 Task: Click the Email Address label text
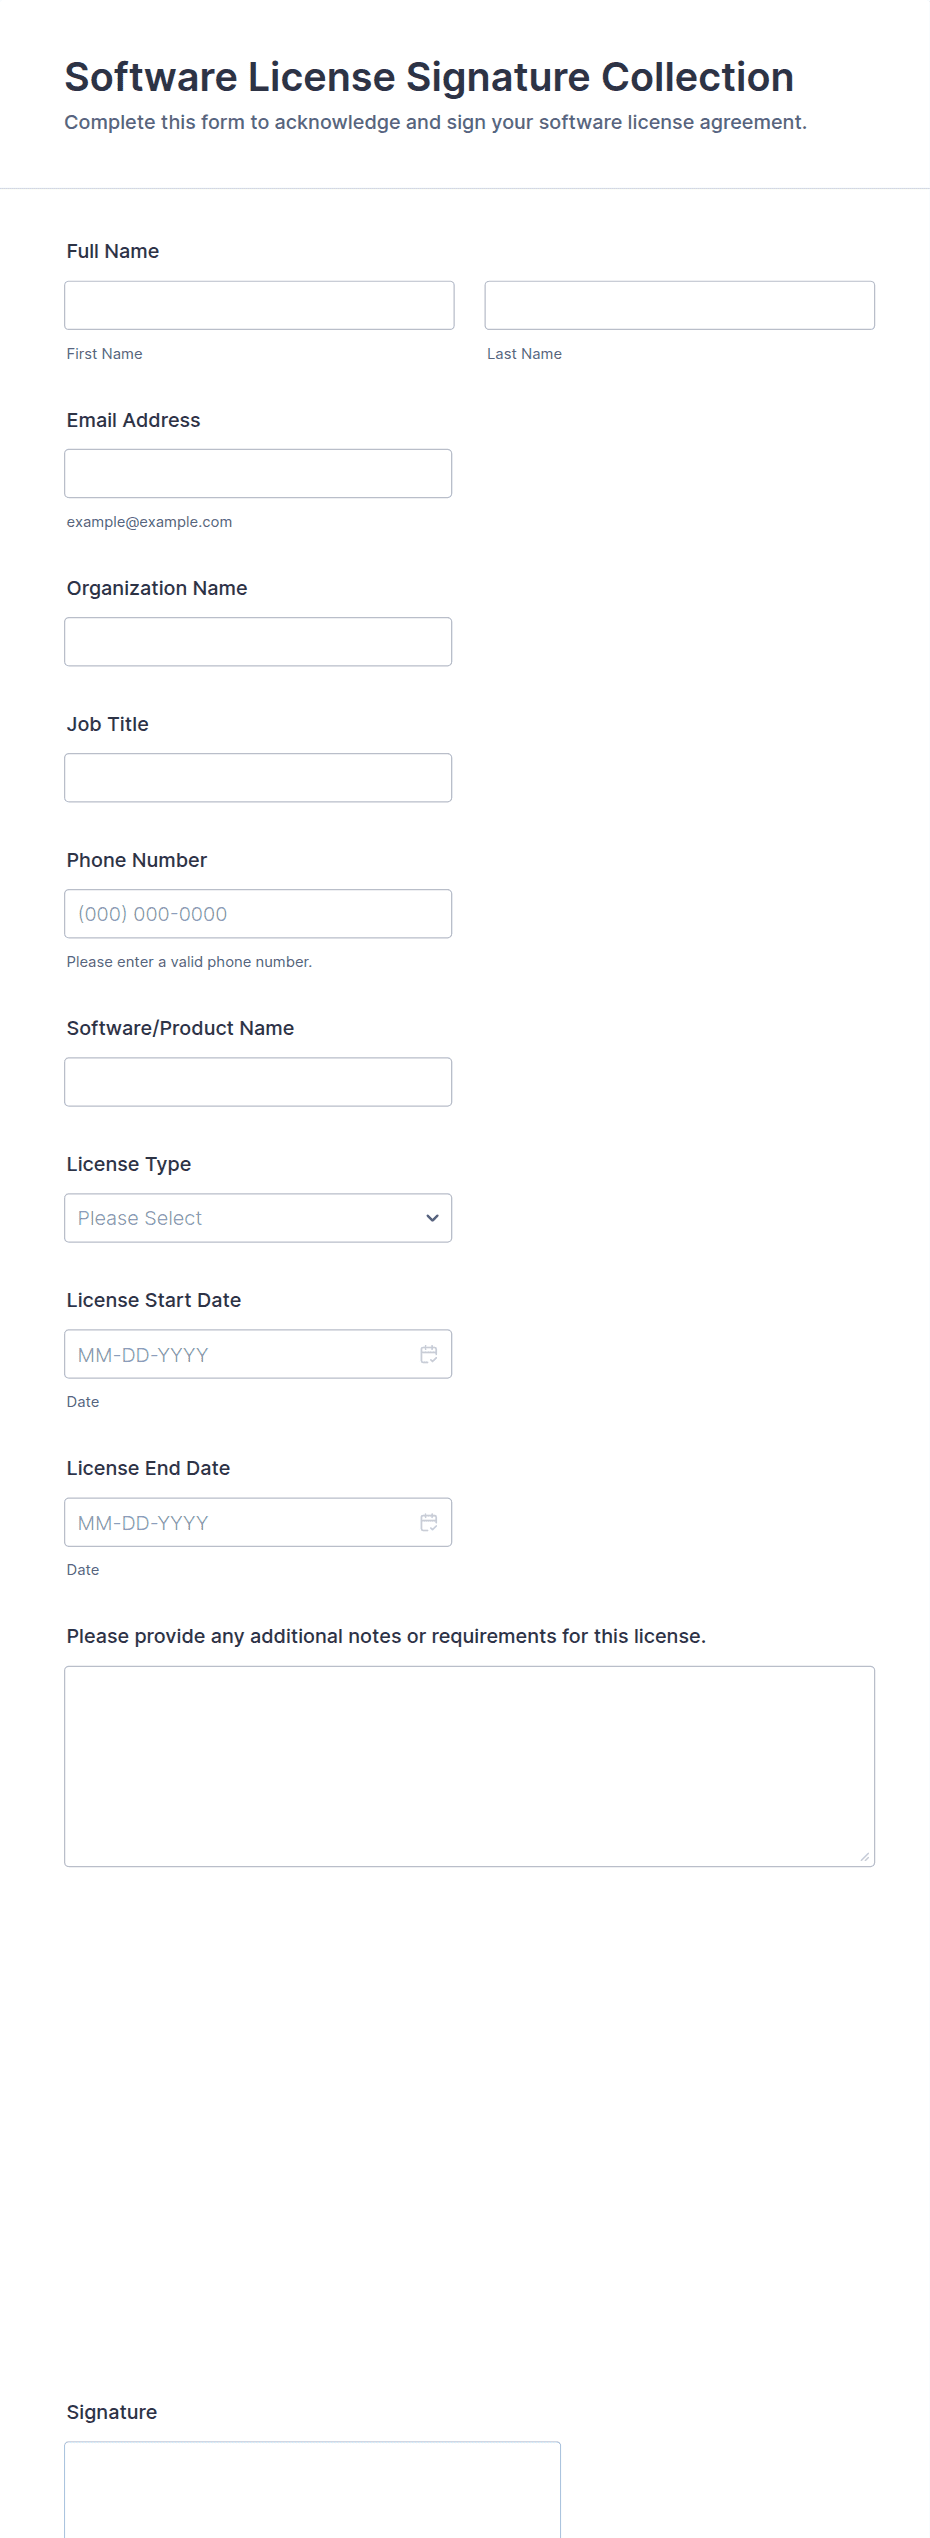pos(134,420)
